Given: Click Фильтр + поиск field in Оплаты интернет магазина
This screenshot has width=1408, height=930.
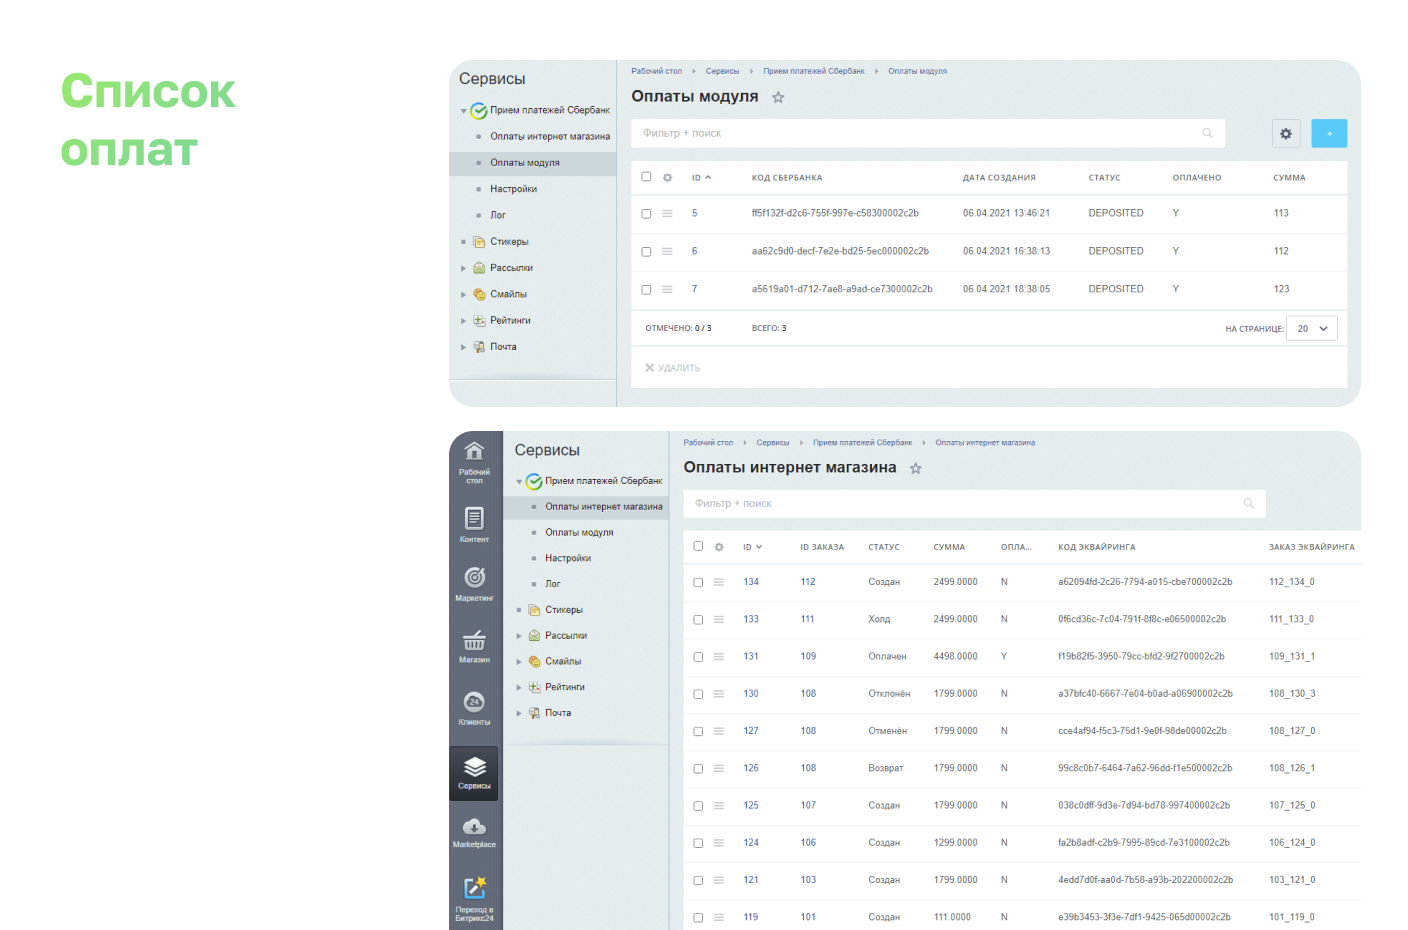Looking at the screenshot, I should [975, 503].
